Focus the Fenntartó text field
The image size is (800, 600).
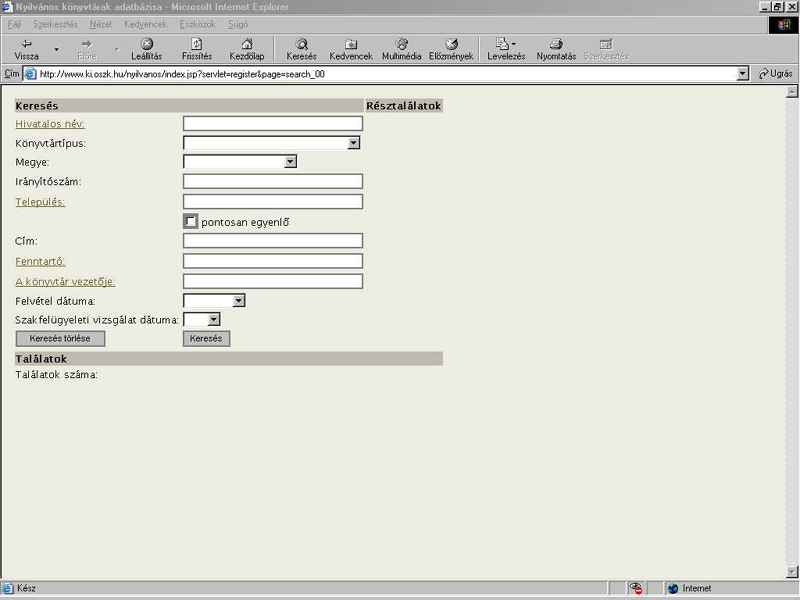[273, 261]
